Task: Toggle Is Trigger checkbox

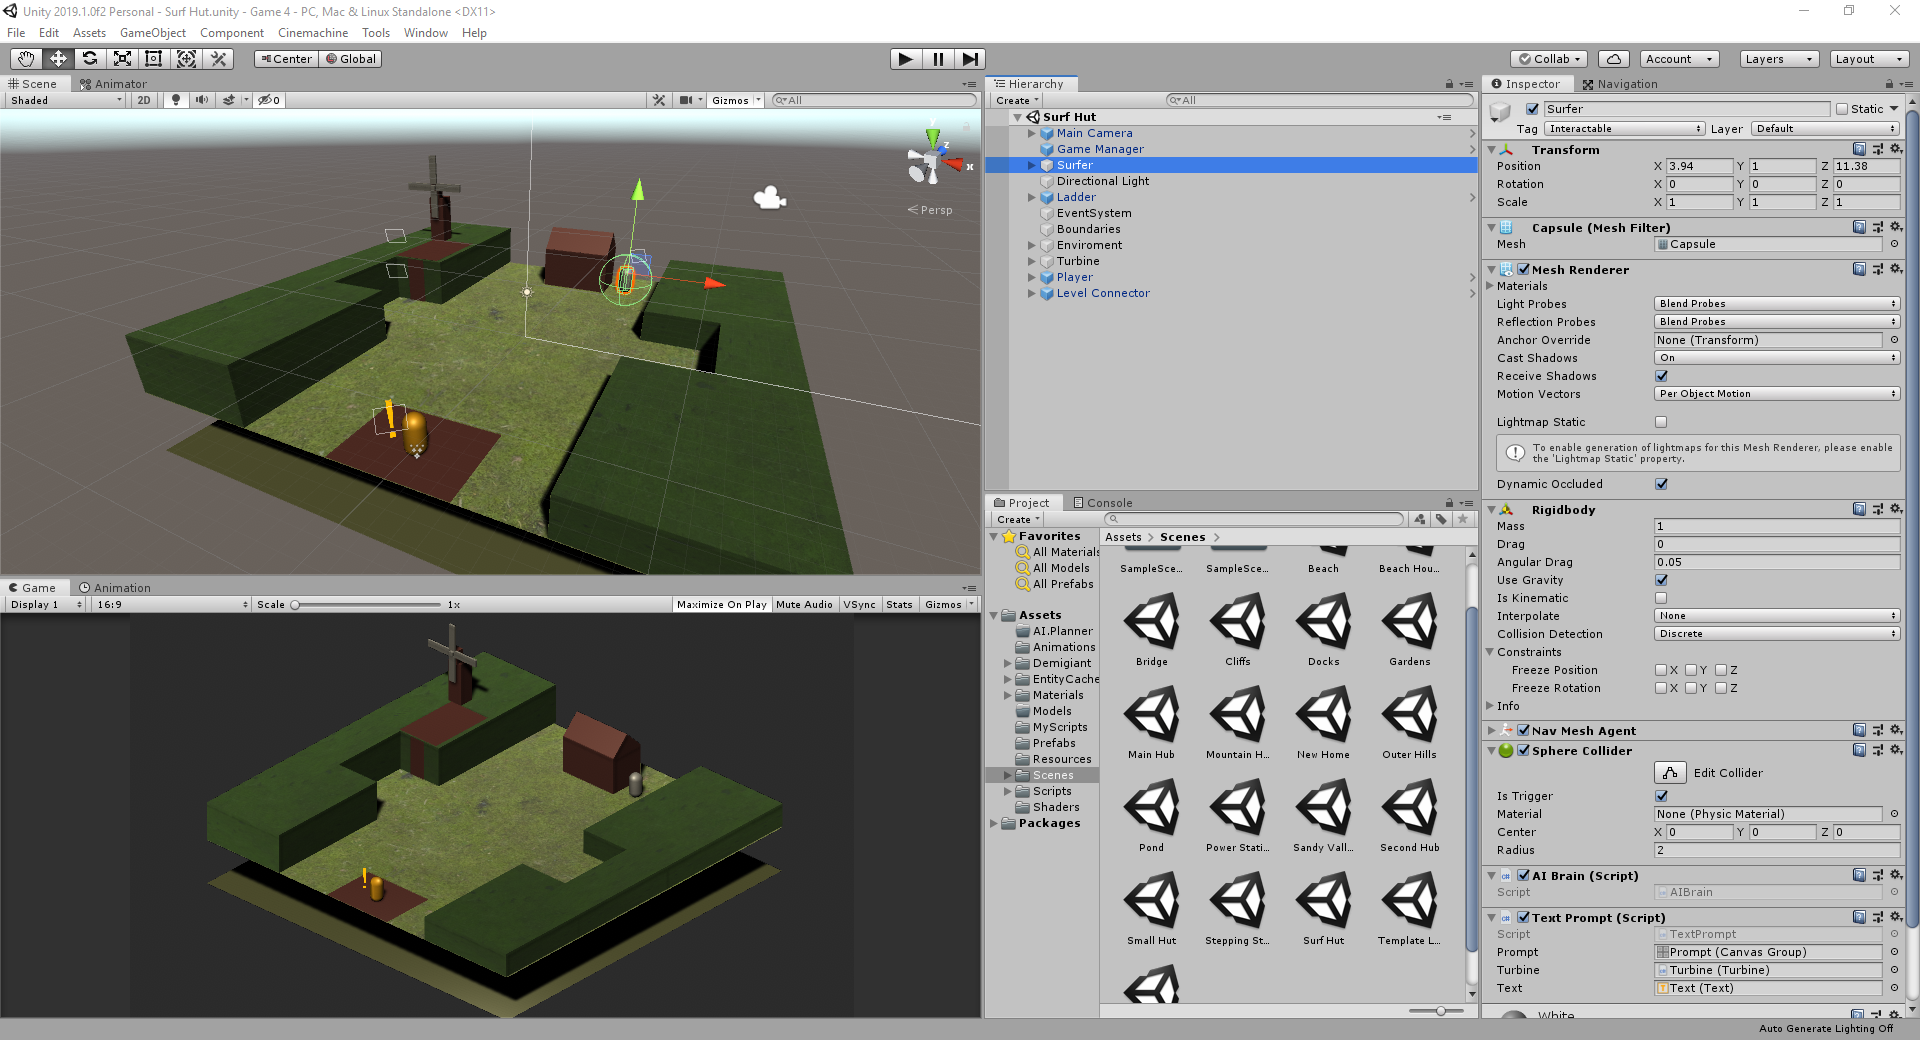Action: pos(1661,796)
